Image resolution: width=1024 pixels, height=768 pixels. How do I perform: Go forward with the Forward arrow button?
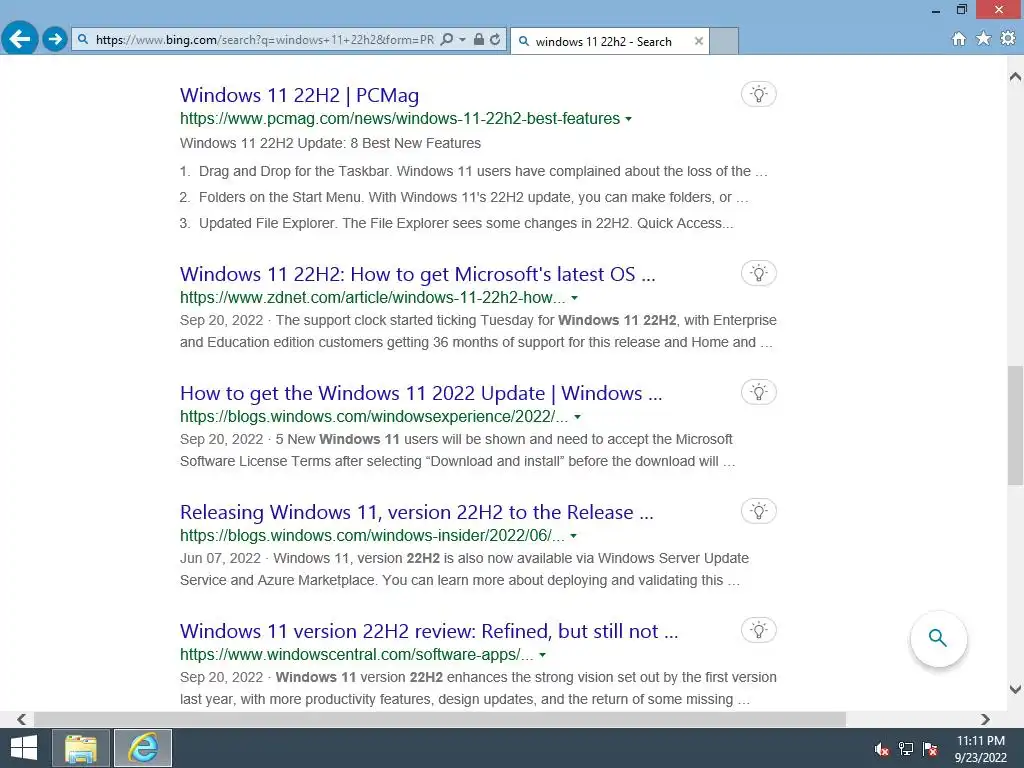pos(56,39)
